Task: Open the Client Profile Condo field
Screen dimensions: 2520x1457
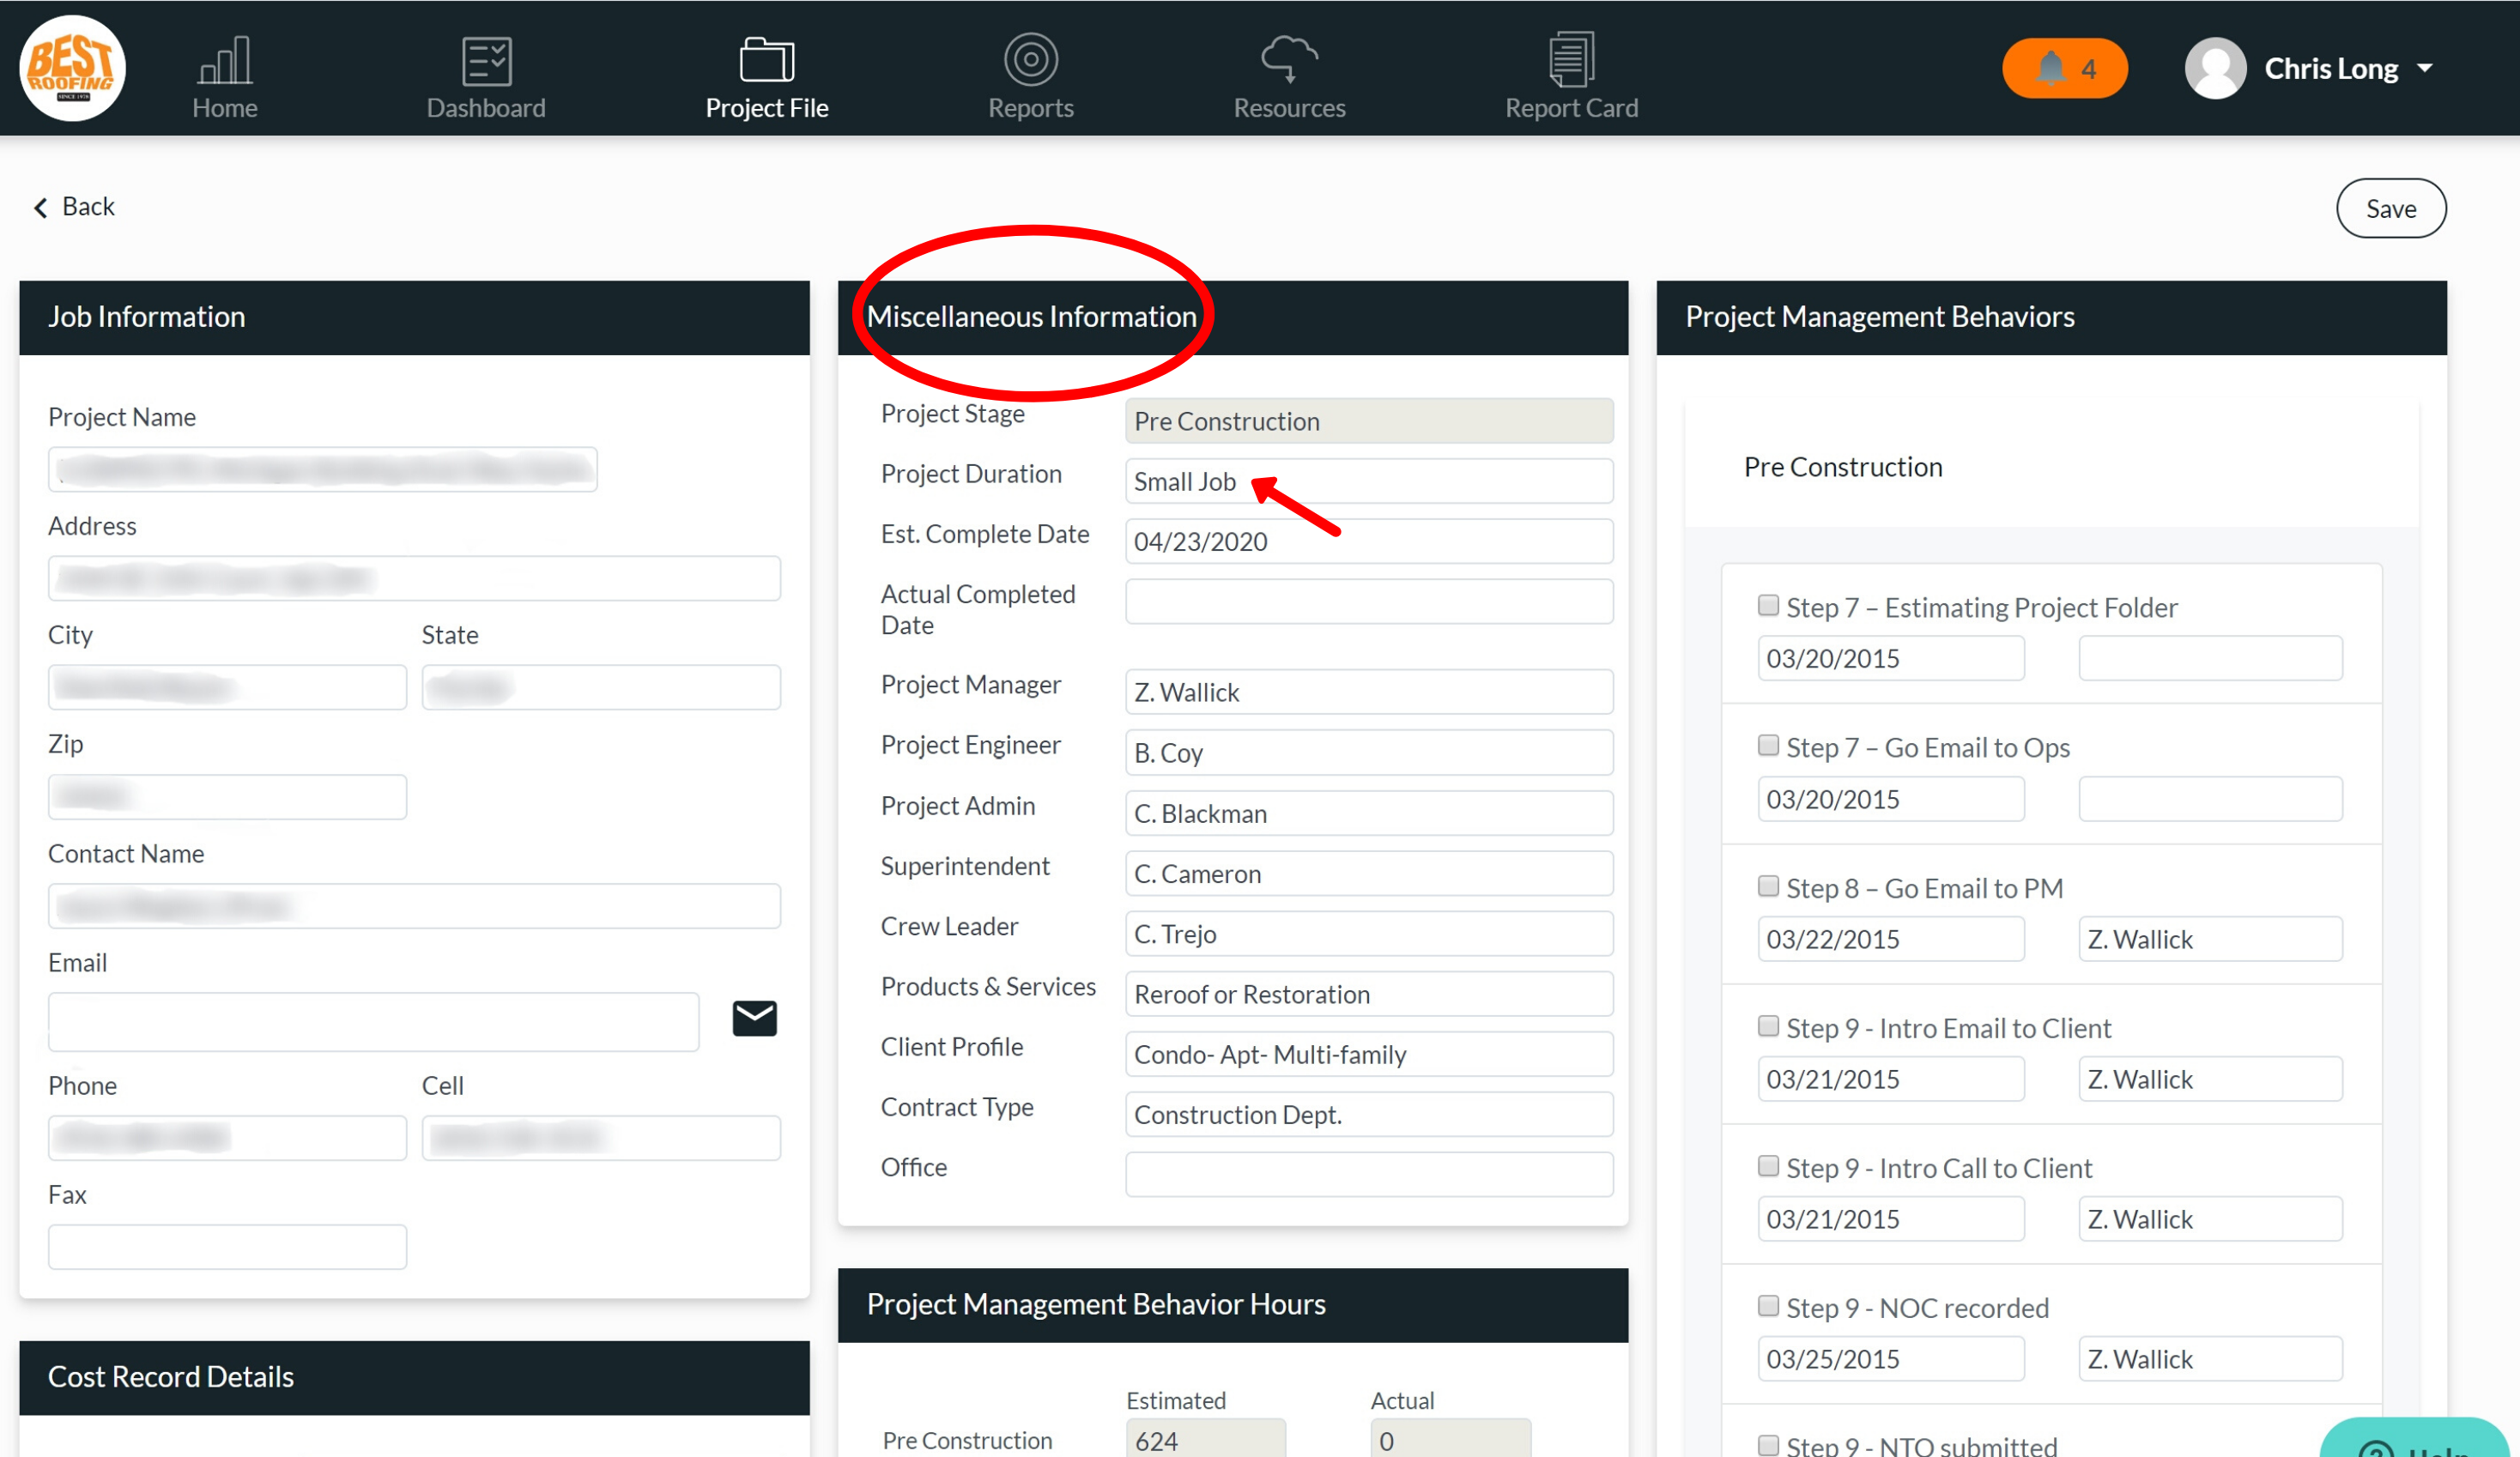Action: click(x=1369, y=1054)
